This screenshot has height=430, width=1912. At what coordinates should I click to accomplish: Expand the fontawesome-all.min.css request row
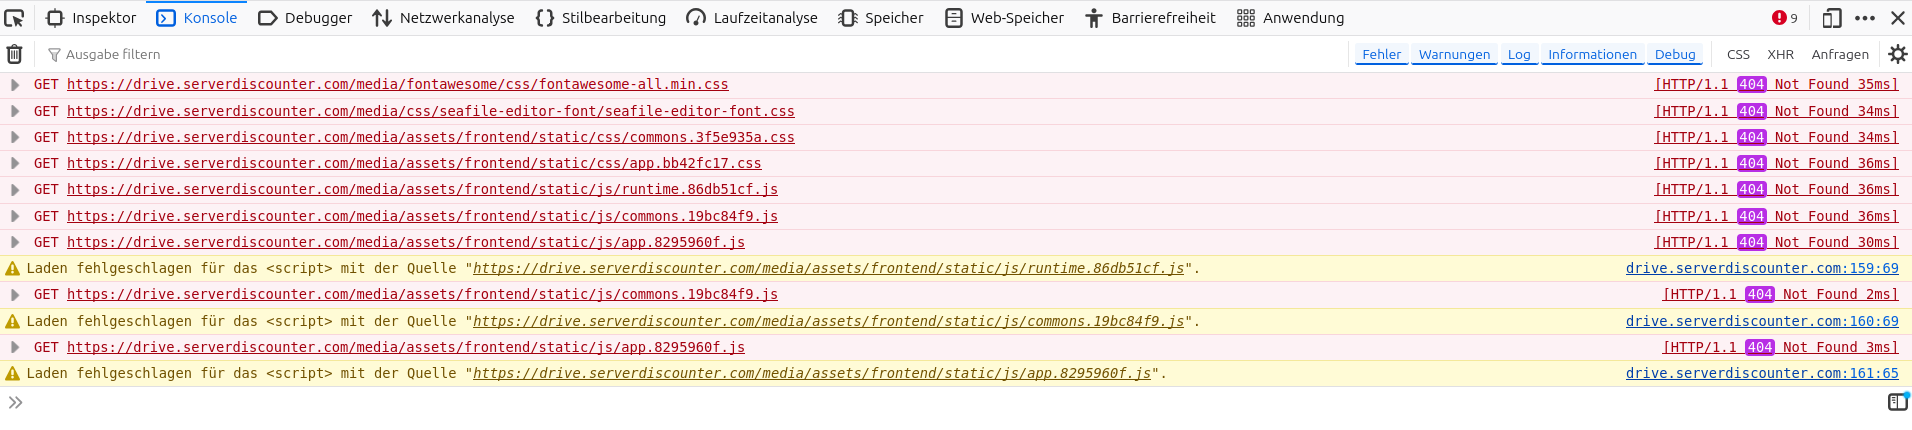[15, 85]
